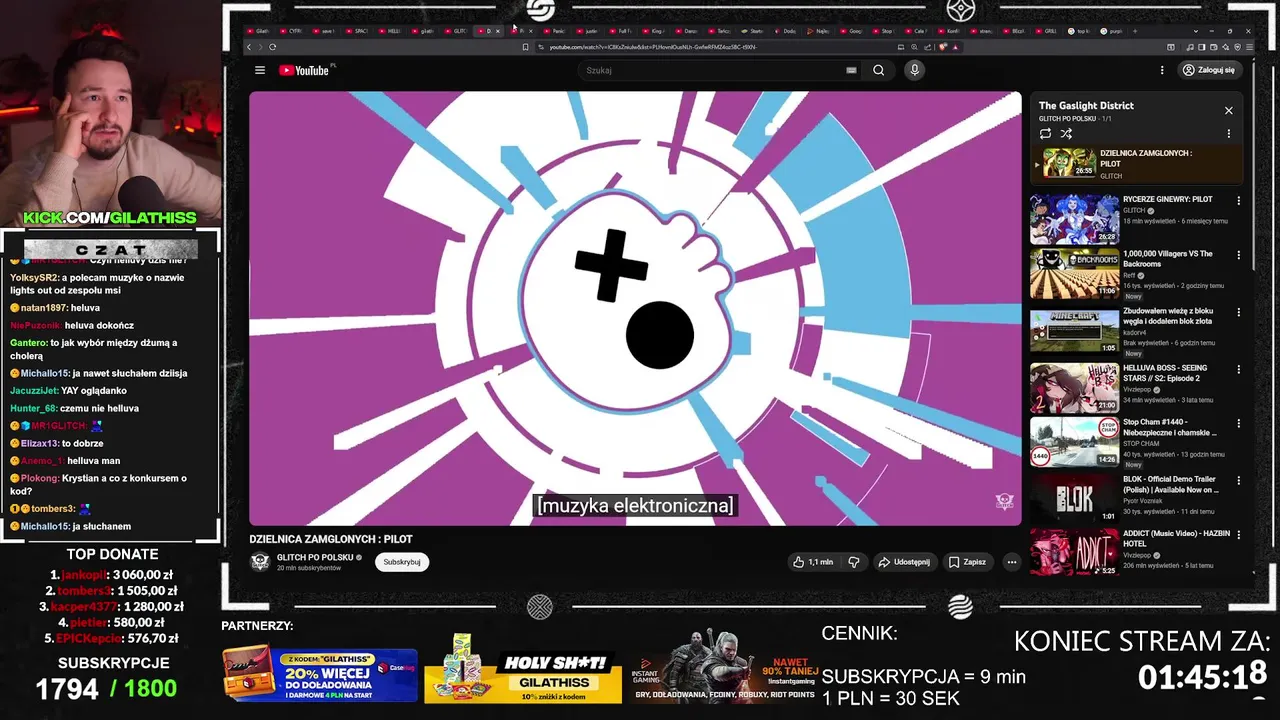This screenshot has width=1280, height=720.
Task: Select DZIELNICA ZAMGLONYCH : PILOT playlist item
Action: coord(1136,163)
